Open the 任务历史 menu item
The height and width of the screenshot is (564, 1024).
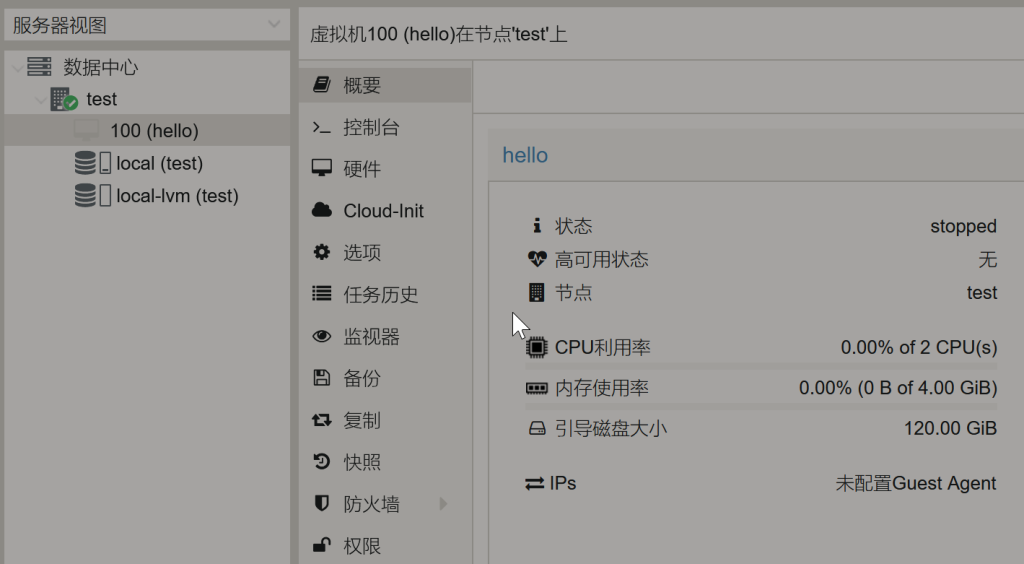pyautogui.click(x=380, y=295)
